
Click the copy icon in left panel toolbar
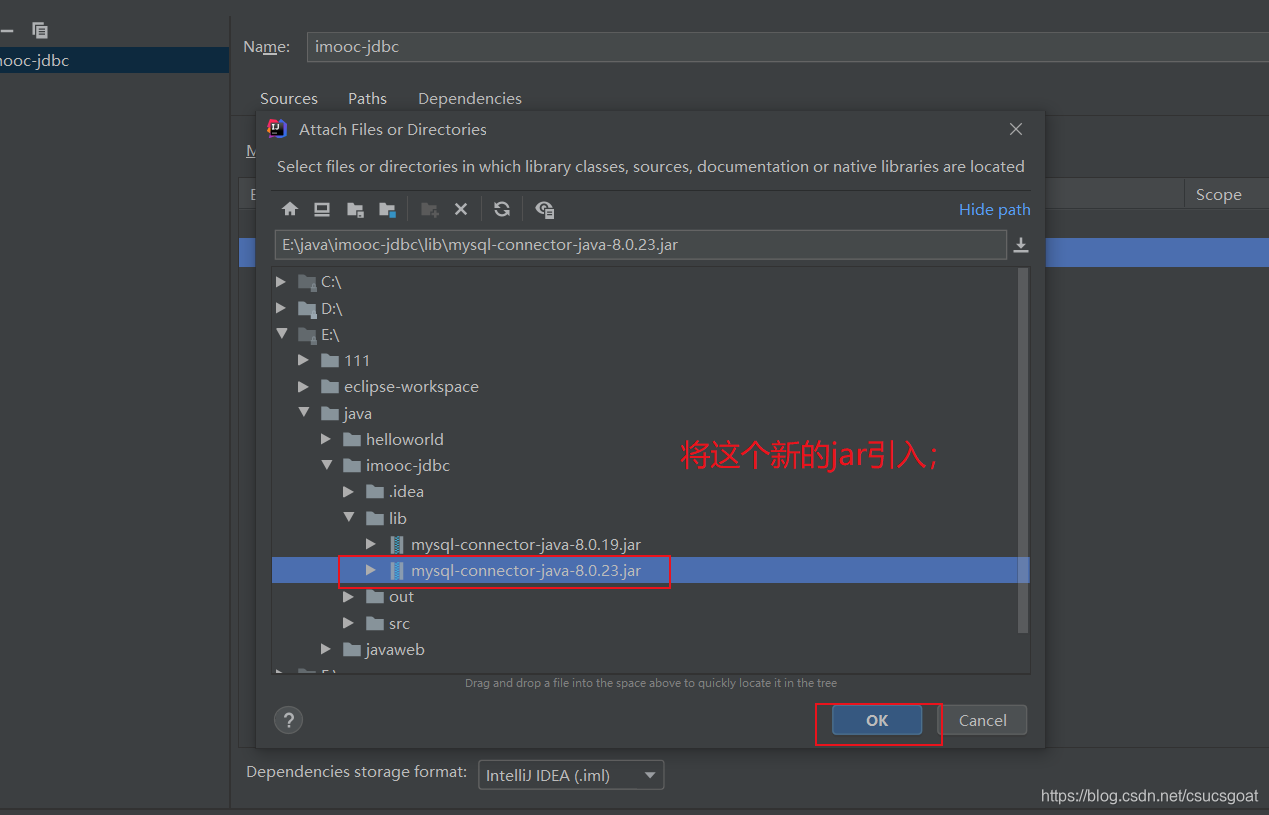point(40,30)
